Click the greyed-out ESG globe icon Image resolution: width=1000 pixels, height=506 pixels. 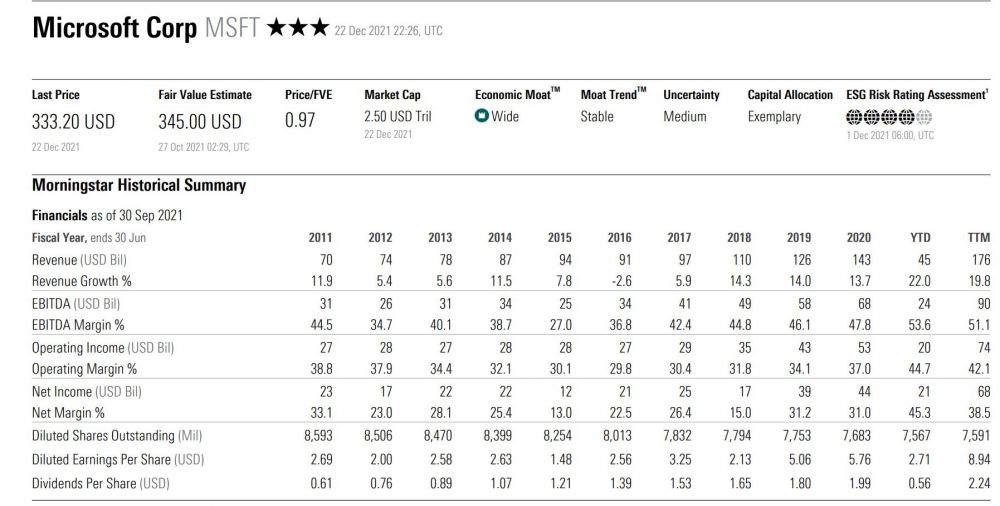click(924, 117)
